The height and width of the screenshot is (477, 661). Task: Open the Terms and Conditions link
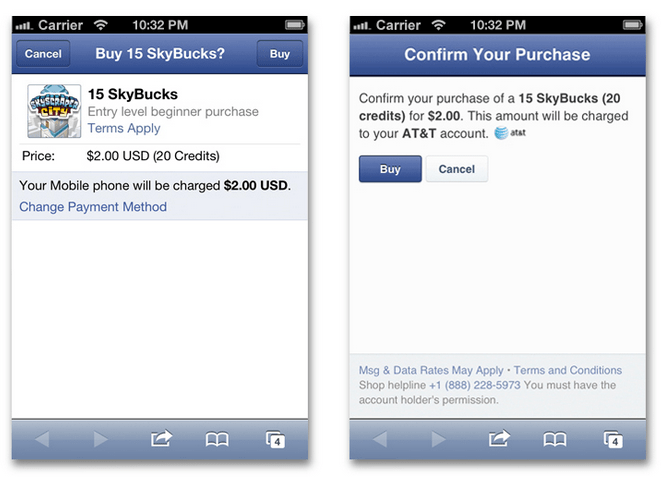point(568,370)
